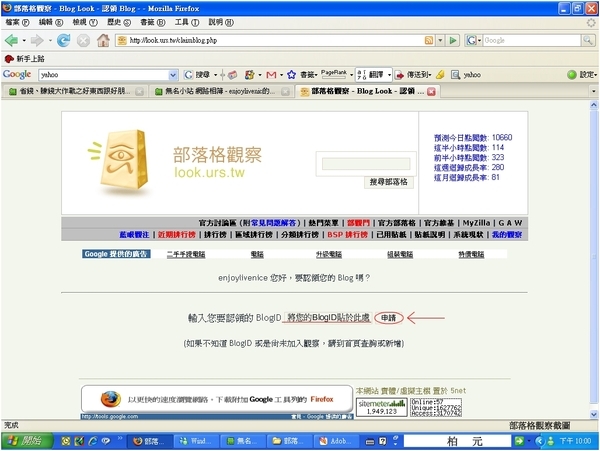Switch to the first tab 省錢、賺錢大作戰
The height and width of the screenshot is (451, 600).
pos(75,91)
